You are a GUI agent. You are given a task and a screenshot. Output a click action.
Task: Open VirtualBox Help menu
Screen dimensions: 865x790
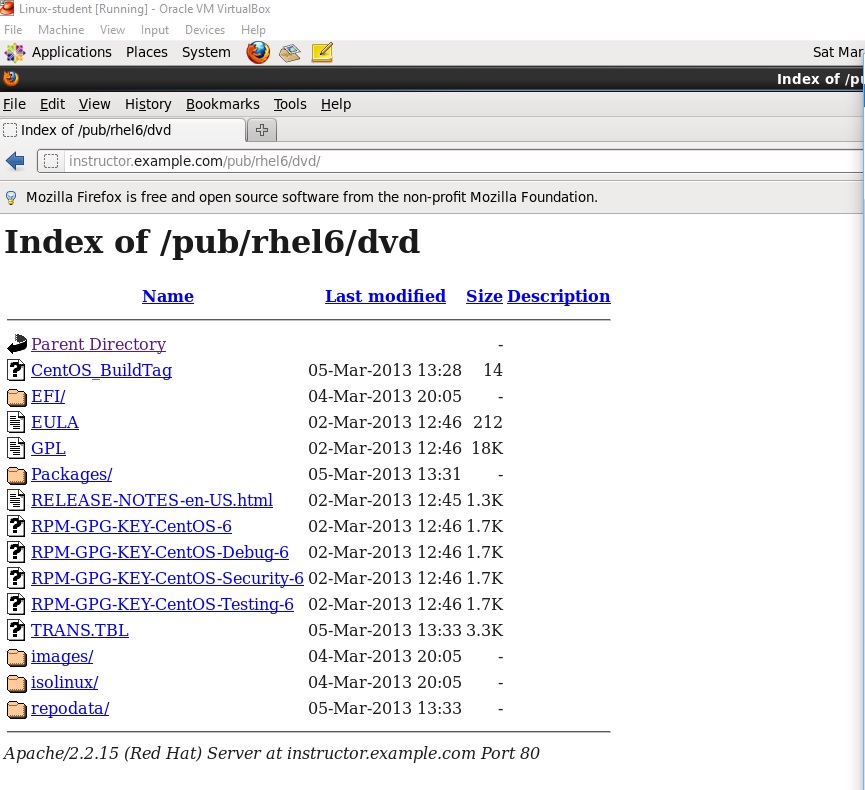253,30
